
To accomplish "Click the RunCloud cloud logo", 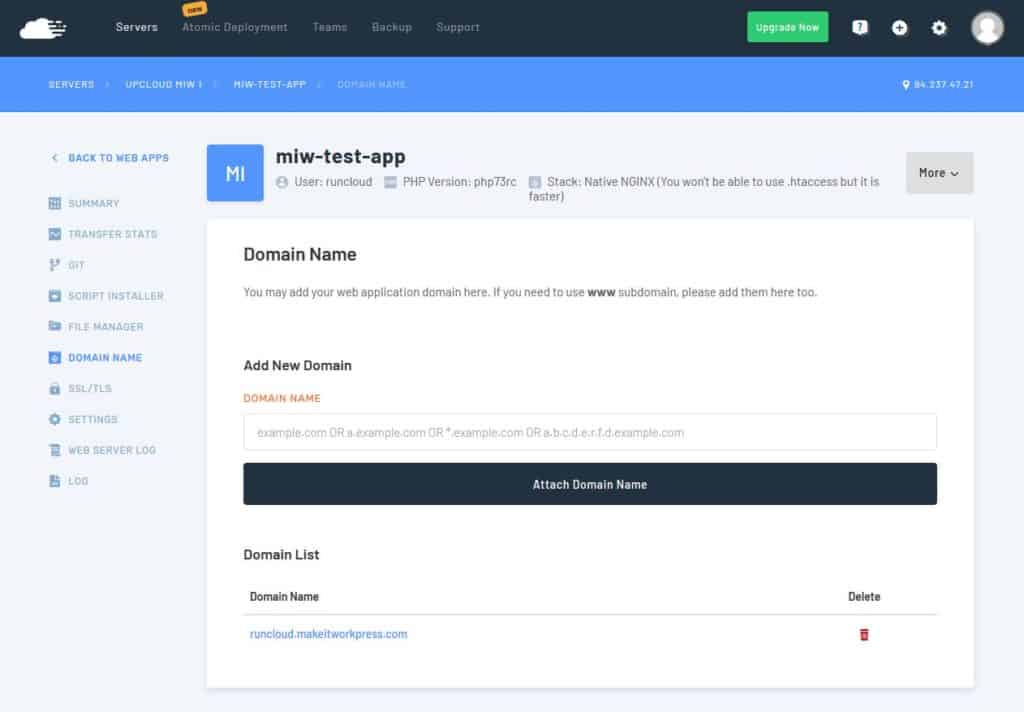I will point(43,29).
